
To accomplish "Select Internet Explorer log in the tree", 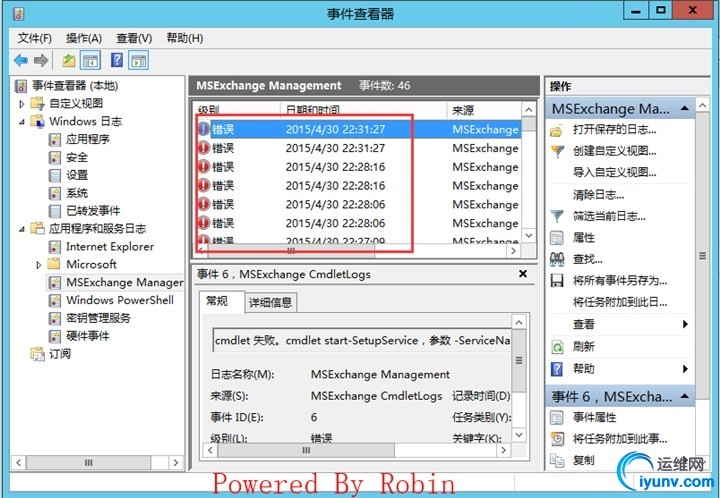I will tap(110, 247).
